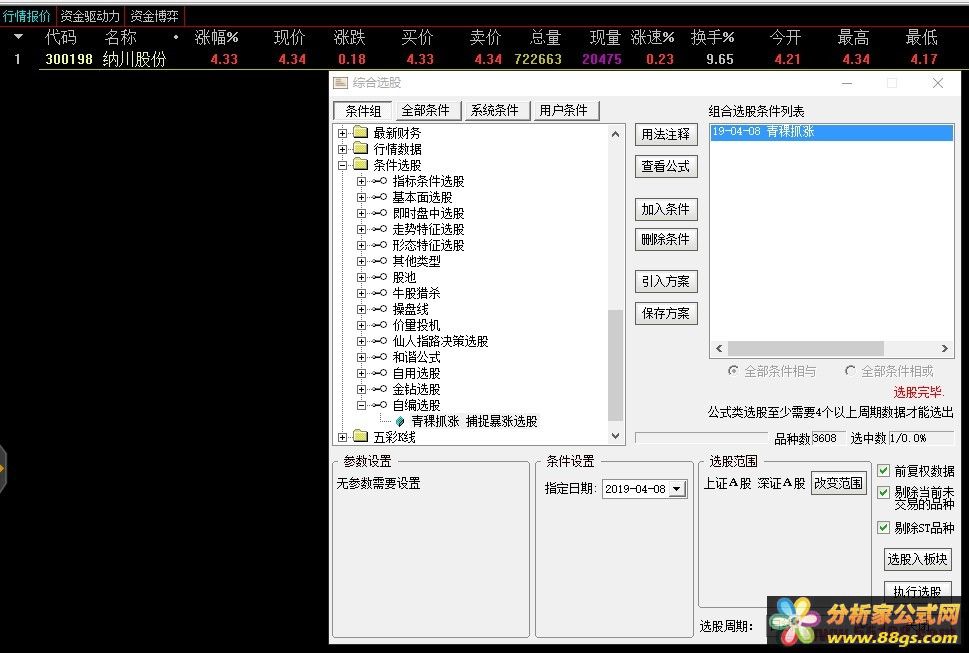Select the 形态特征选股 tree item

(x=428, y=245)
